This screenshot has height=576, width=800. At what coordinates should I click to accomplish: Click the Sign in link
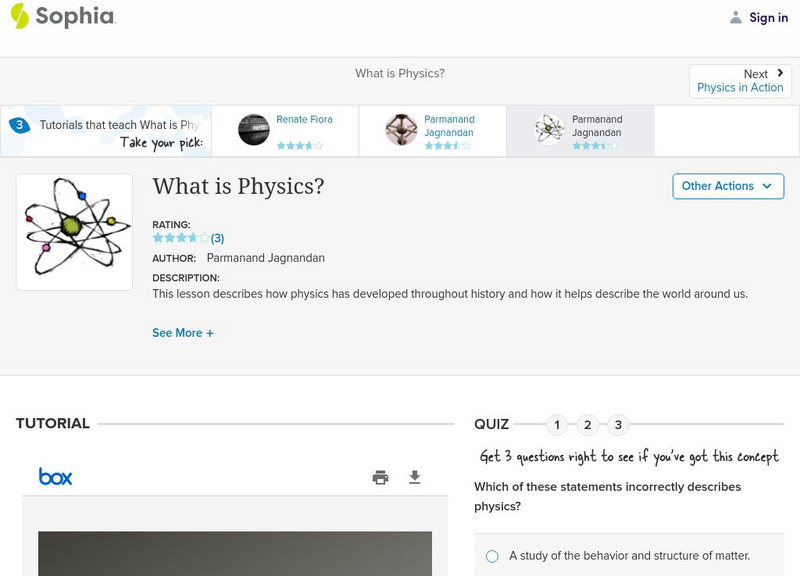click(x=768, y=17)
